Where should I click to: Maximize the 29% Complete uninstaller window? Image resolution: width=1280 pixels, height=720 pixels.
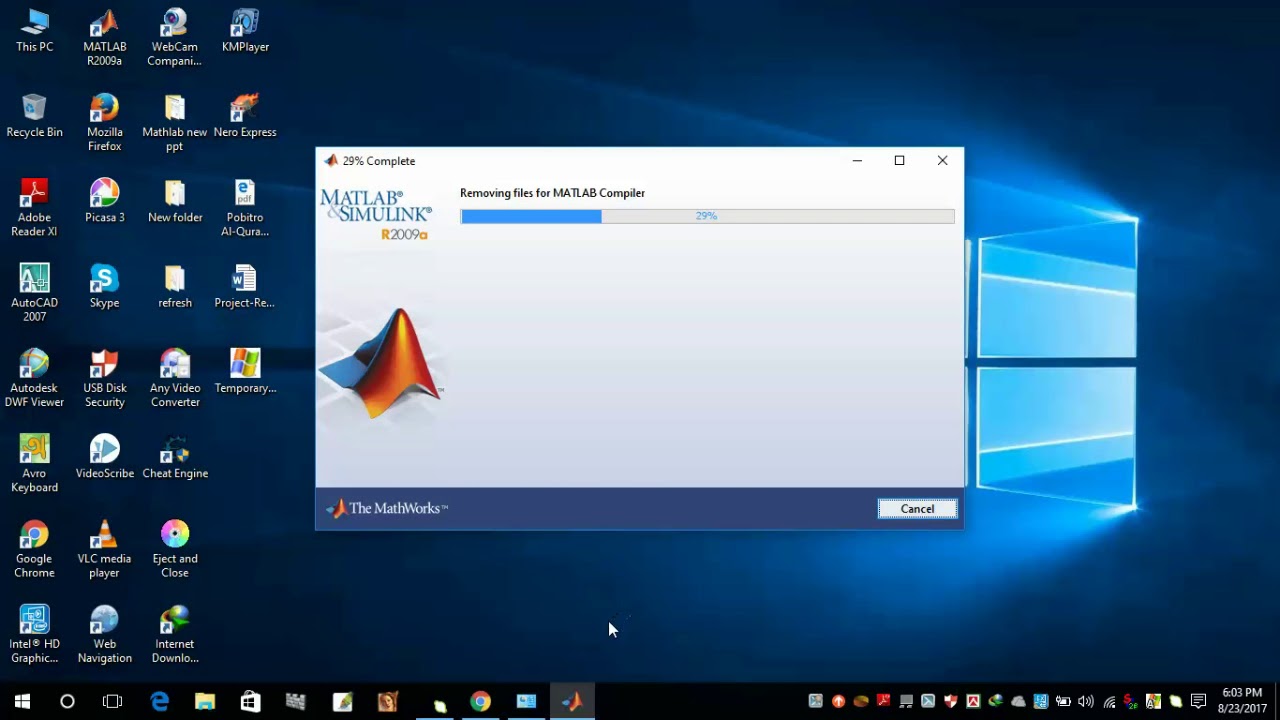coord(899,161)
